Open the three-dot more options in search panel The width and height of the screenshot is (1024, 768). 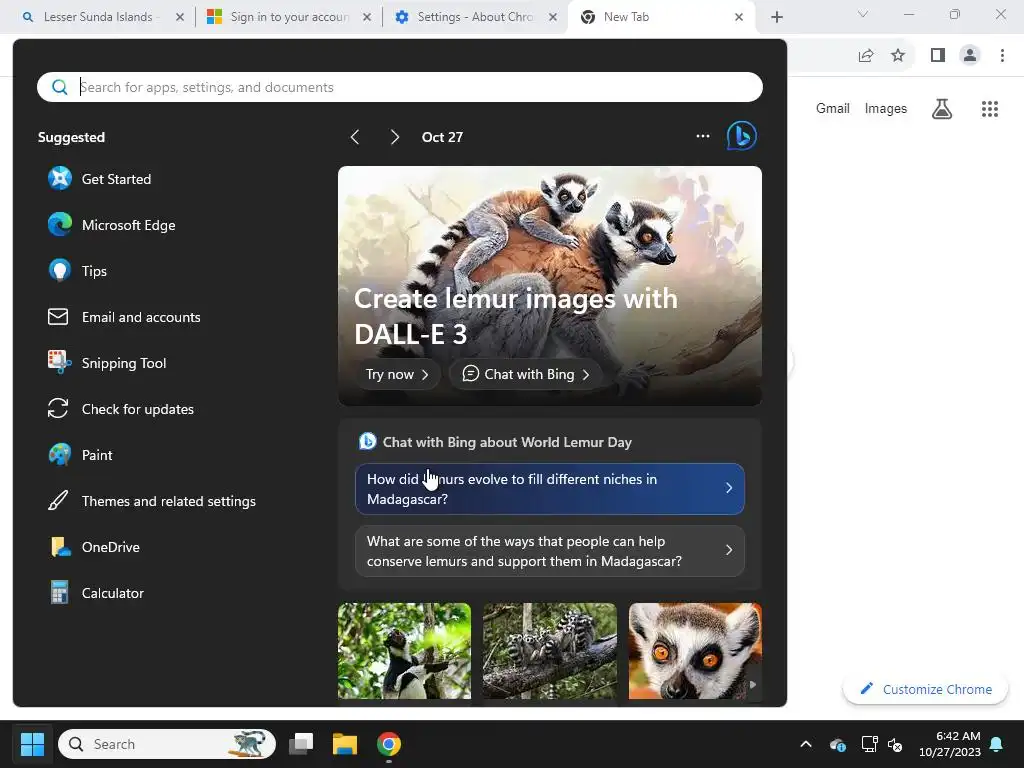pyautogui.click(x=703, y=136)
